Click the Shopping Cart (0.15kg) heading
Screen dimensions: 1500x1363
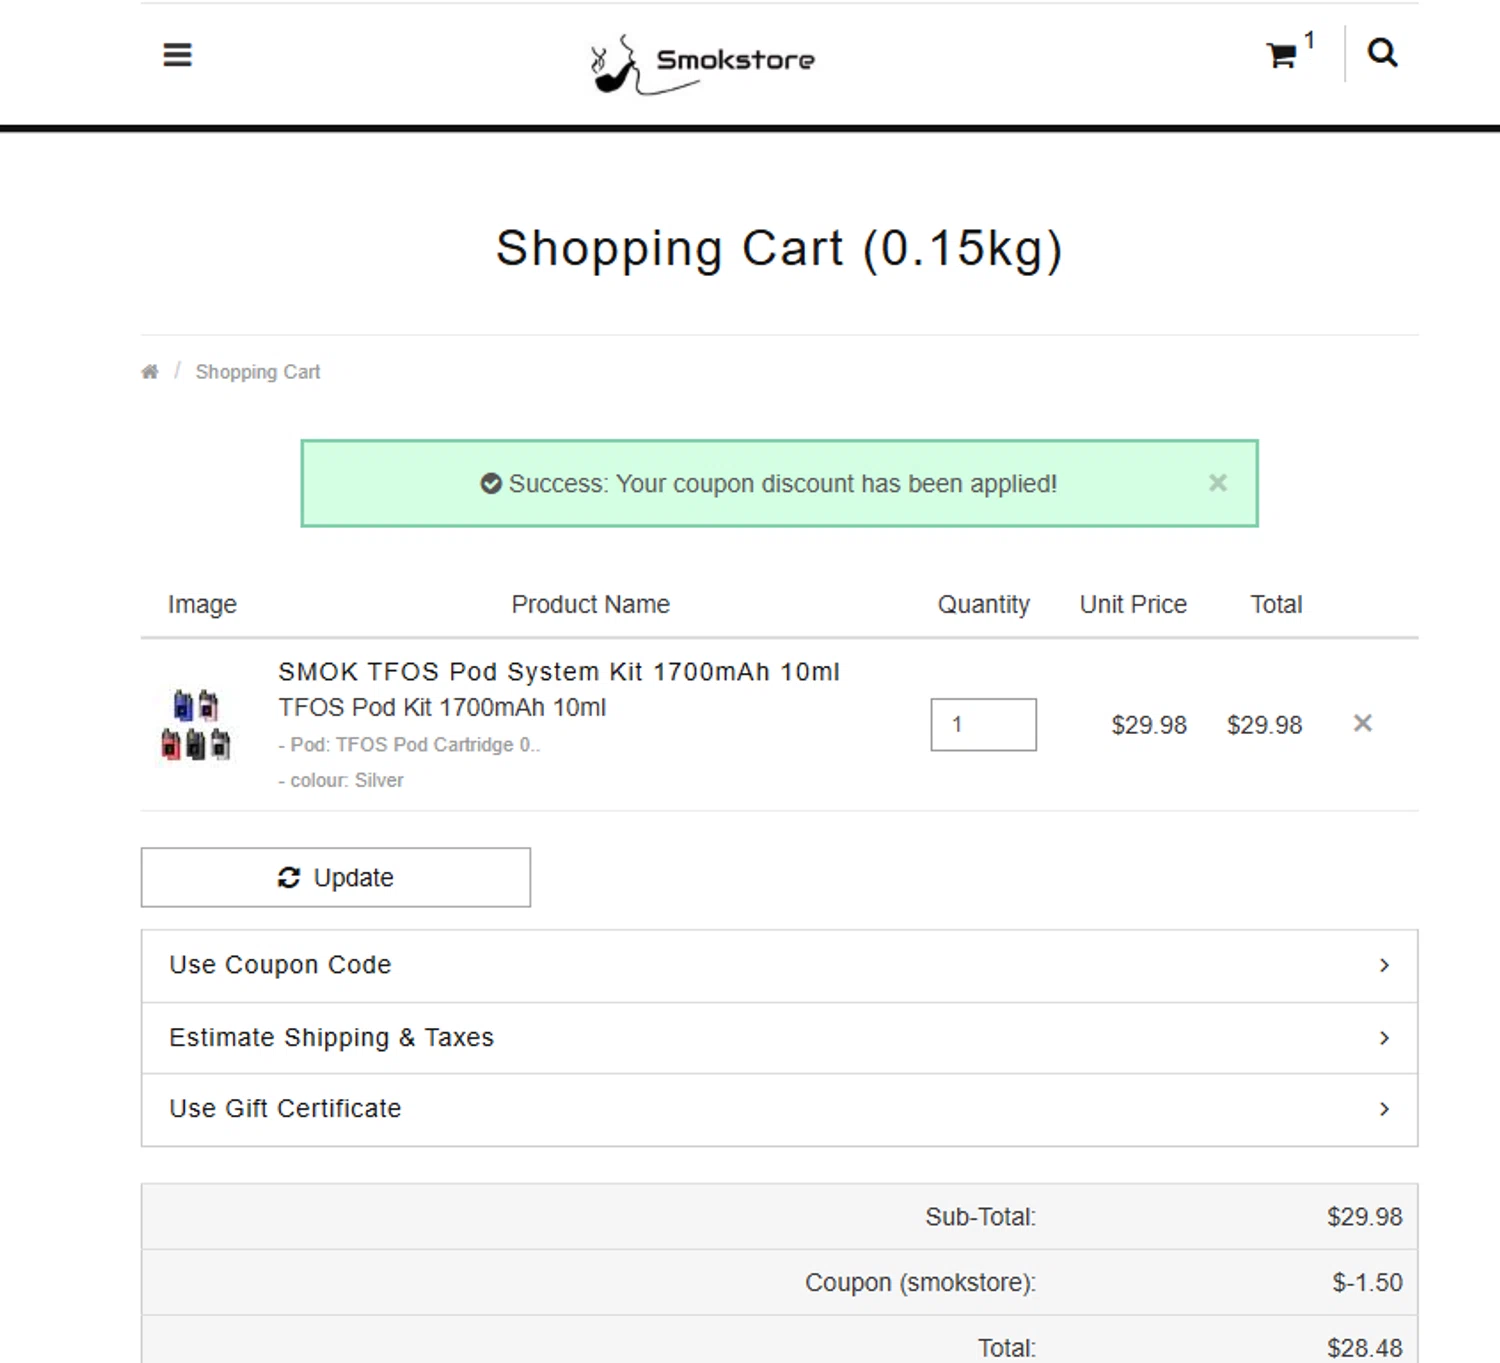(779, 249)
